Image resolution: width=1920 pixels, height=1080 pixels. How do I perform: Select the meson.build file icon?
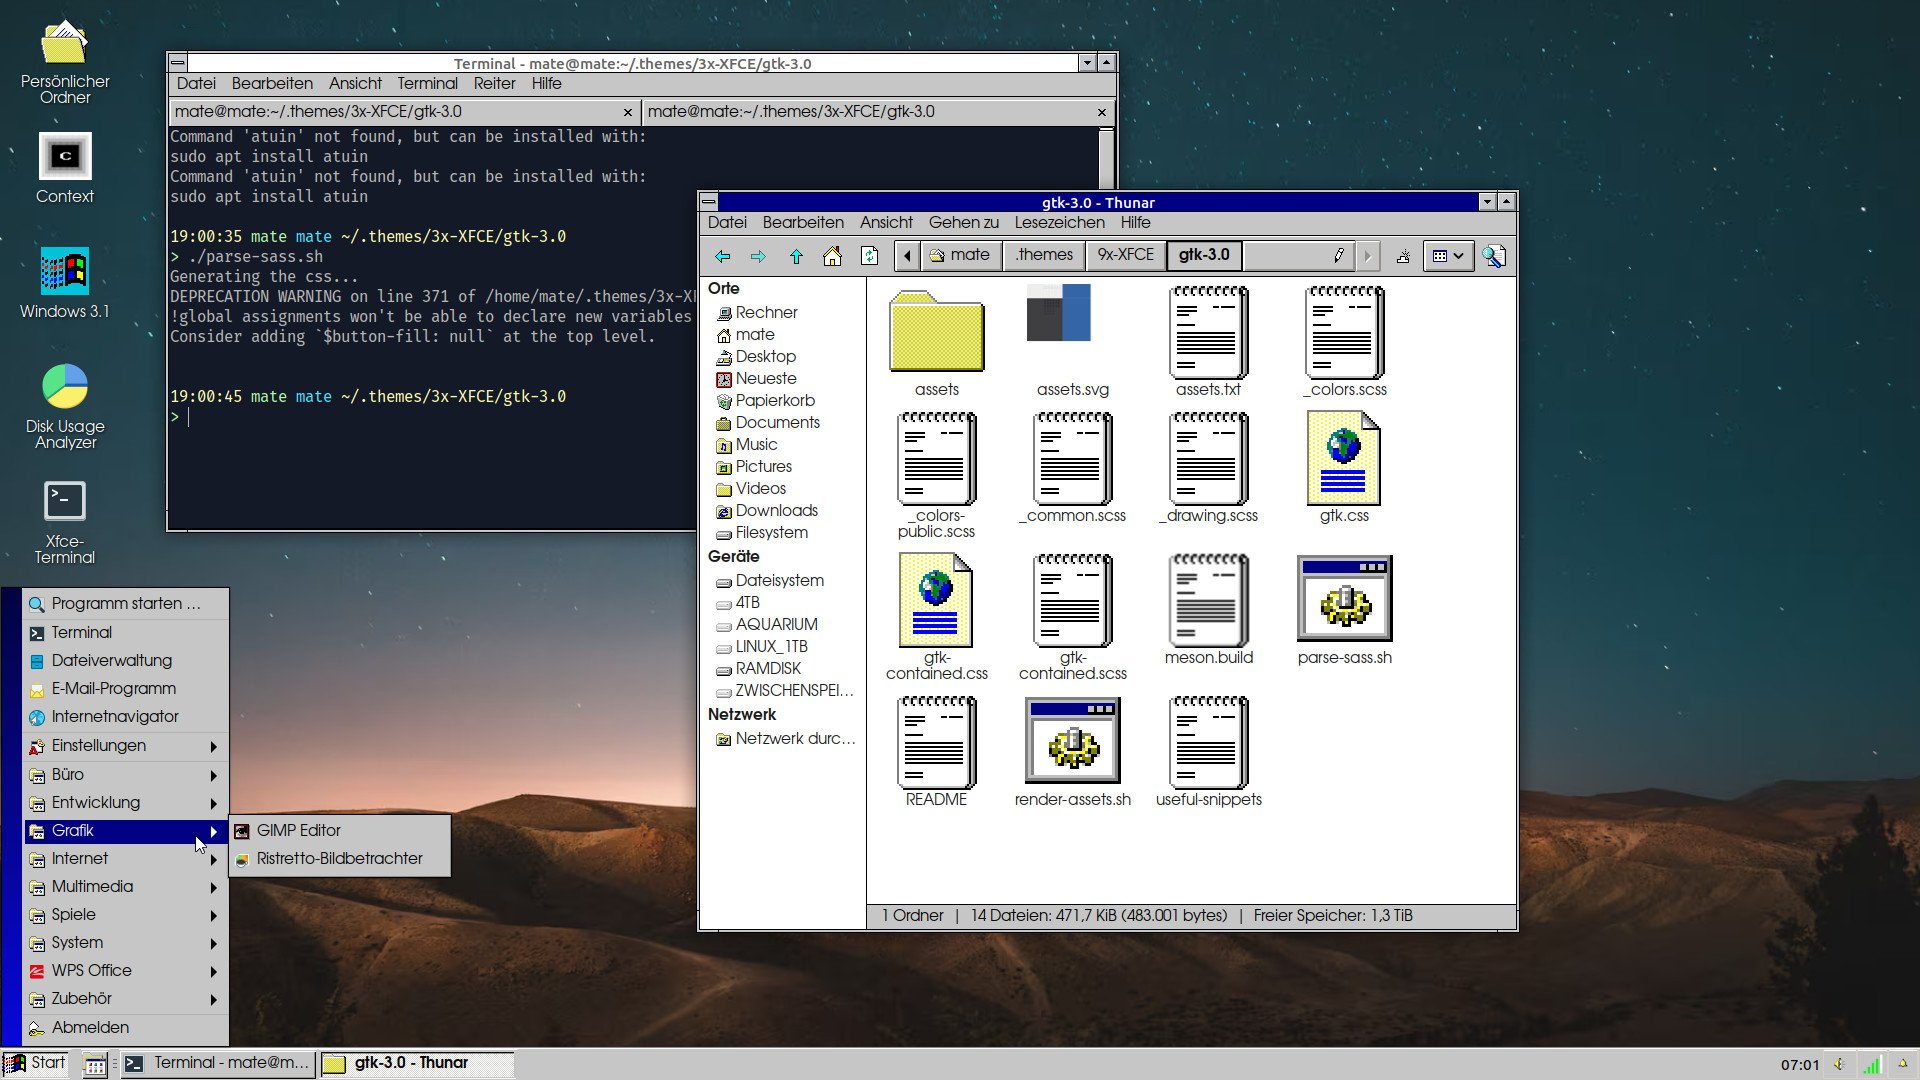point(1208,601)
